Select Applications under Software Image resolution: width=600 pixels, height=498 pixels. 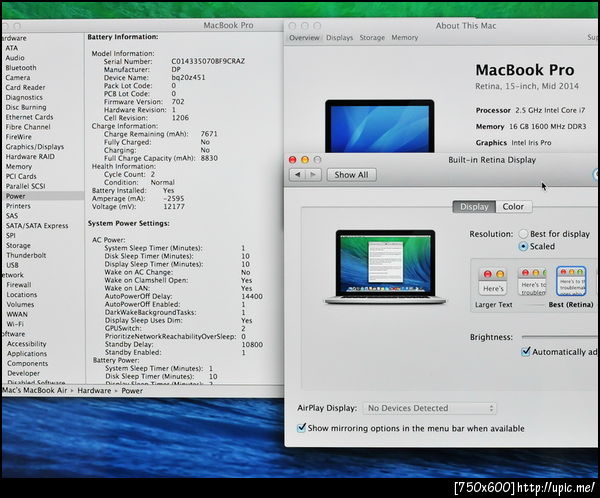coord(27,354)
